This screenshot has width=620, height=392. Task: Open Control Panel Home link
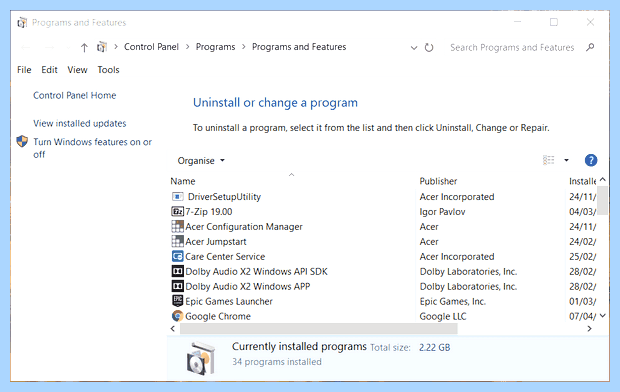(75, 95)
